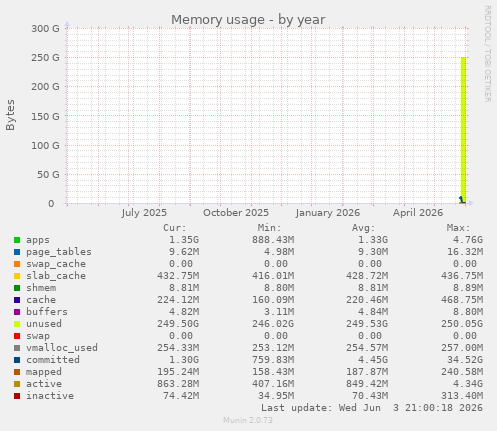Click the 'Avg:' column header
497x431 pixels.
click(x=364, y=228)
